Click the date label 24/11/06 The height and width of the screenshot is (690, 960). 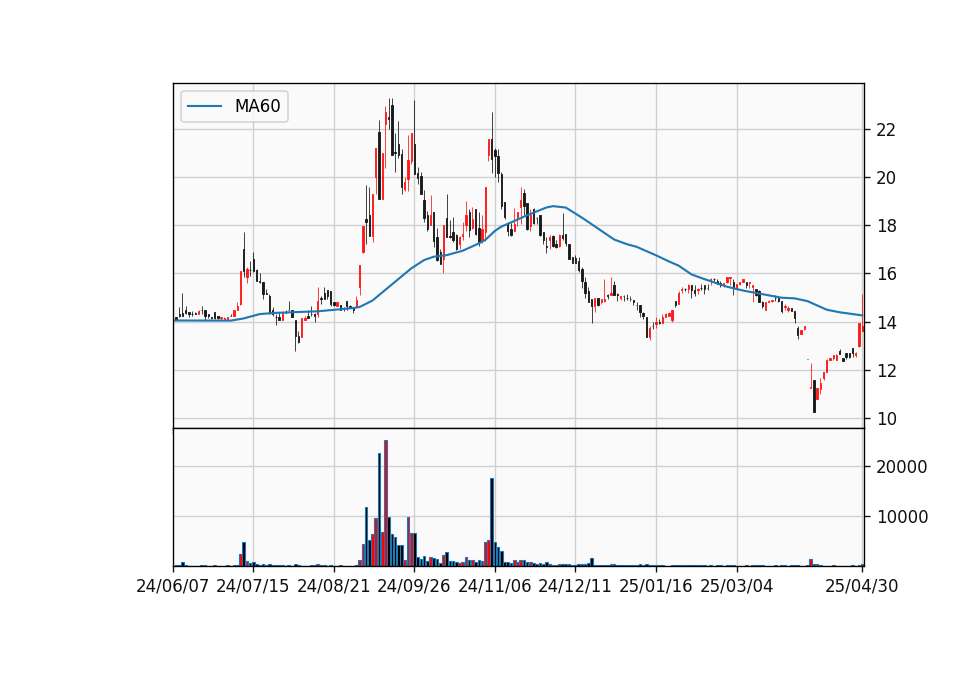pyautogui.click(x=495, y=586)
